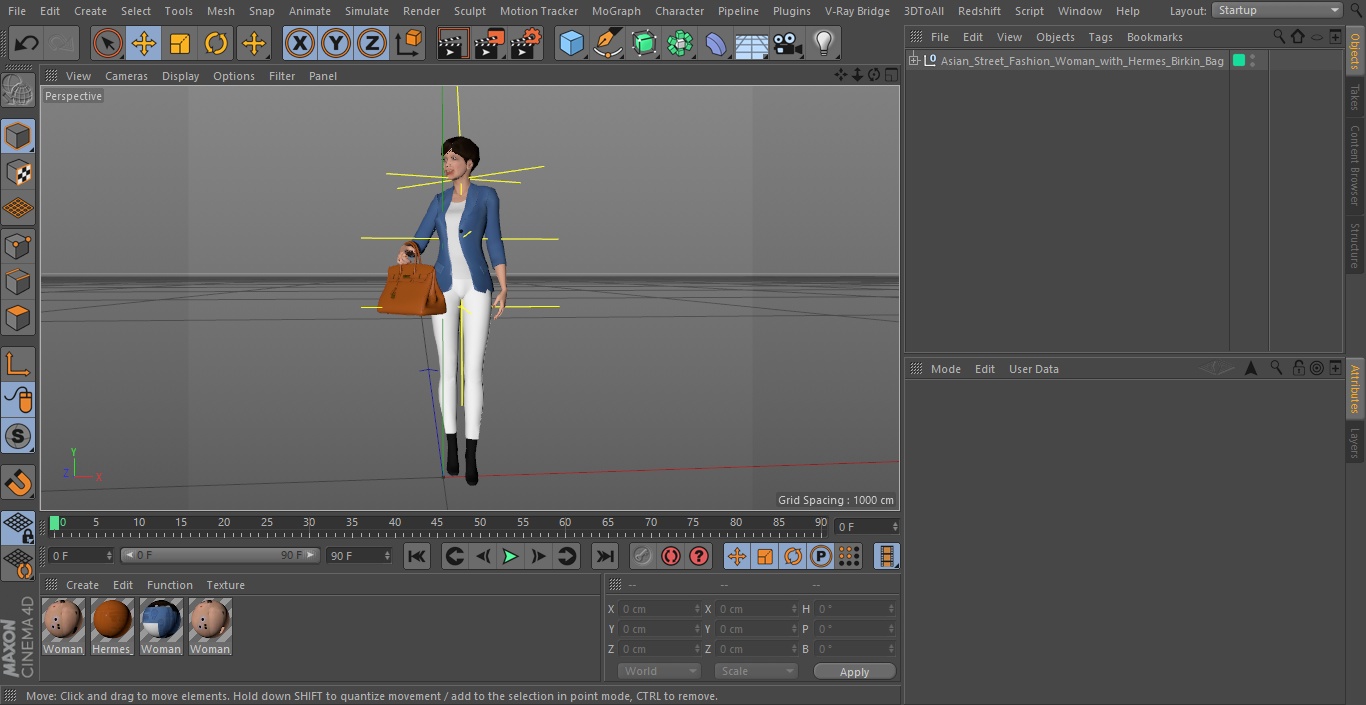Open the Deformer (bend) objects icon
Image resolution: width=1366 pixels, height=705 pixels.
tap(715, 43)
